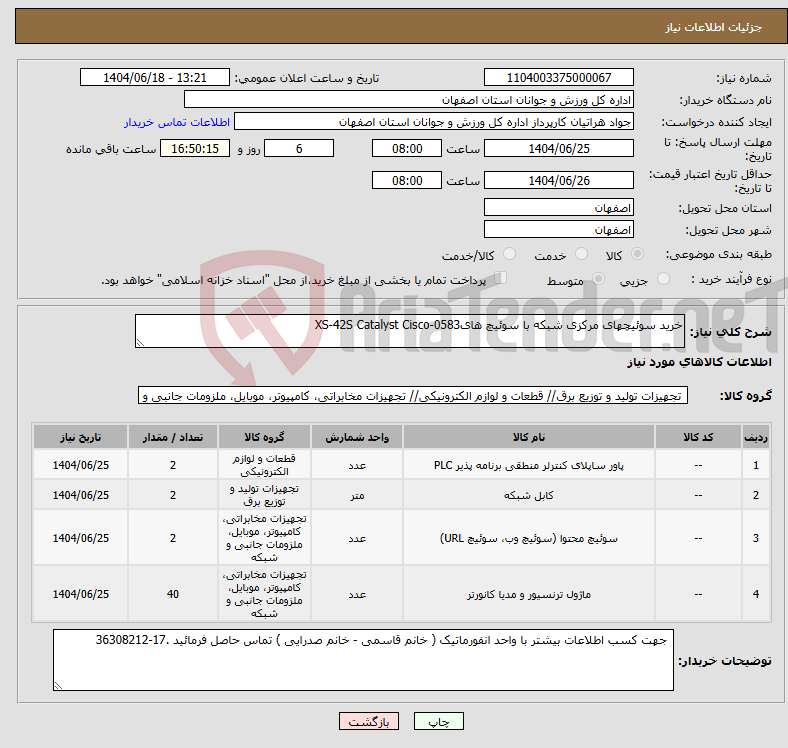This screenshot has height=748, width=788.
Task: Click the delivery province field اصفهان
Action: 558,207
